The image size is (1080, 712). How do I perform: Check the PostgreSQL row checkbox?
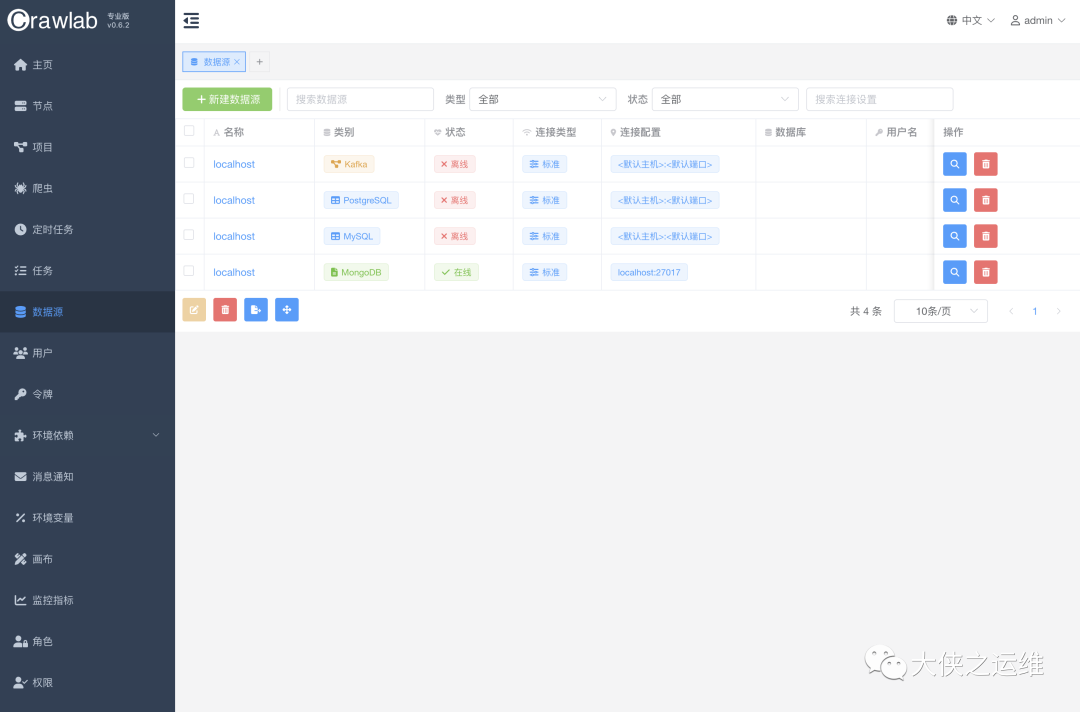pyautogui.click(x=189, y=199)
